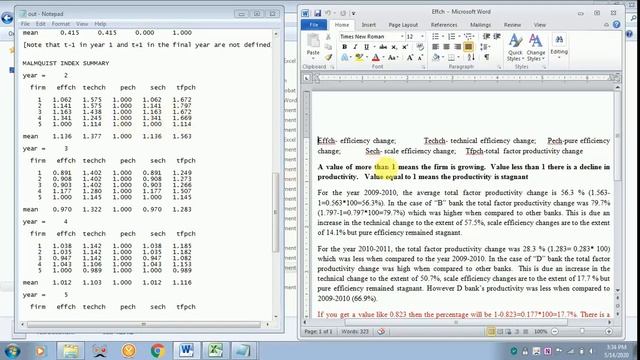This screenshot has height=360, width=640.
Task: Open the Word File tab
Action: 313,25
